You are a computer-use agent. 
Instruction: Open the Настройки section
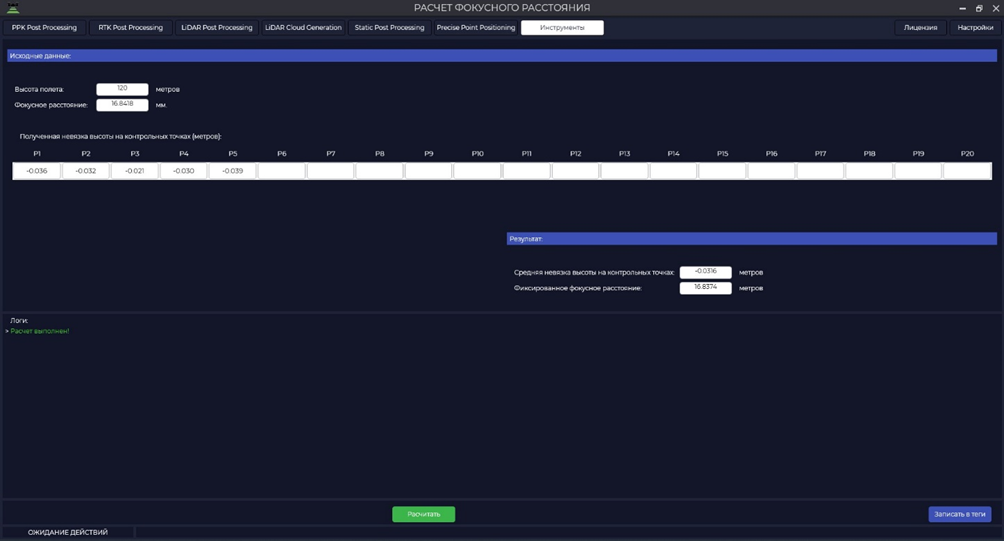tap(975, 28)
